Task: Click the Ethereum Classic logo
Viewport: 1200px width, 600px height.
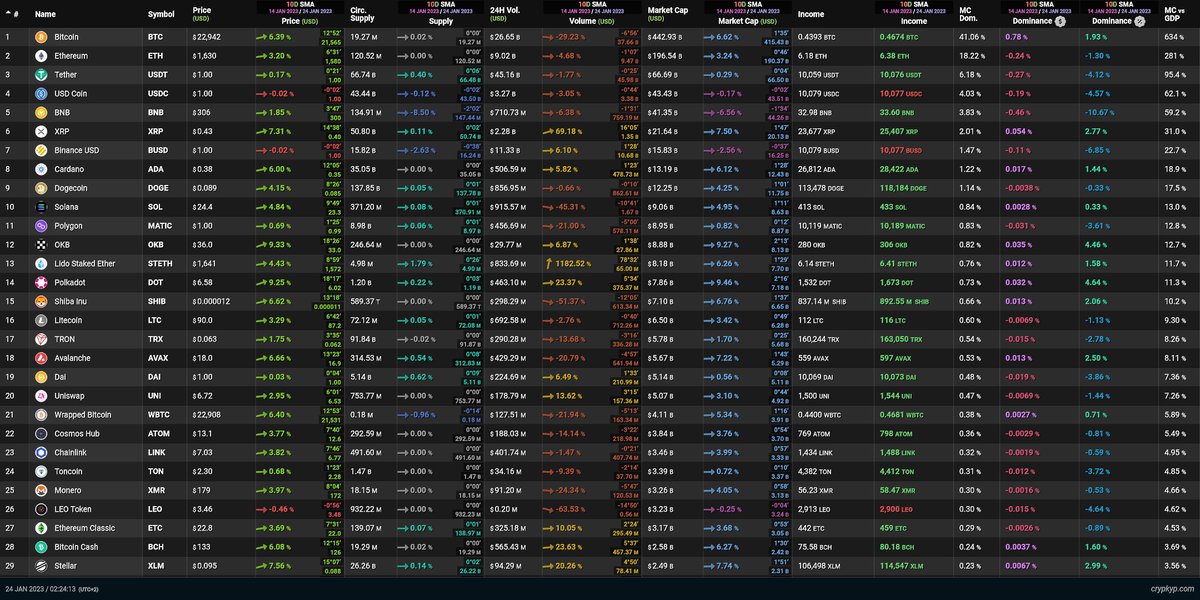Action: pos(42,528)
